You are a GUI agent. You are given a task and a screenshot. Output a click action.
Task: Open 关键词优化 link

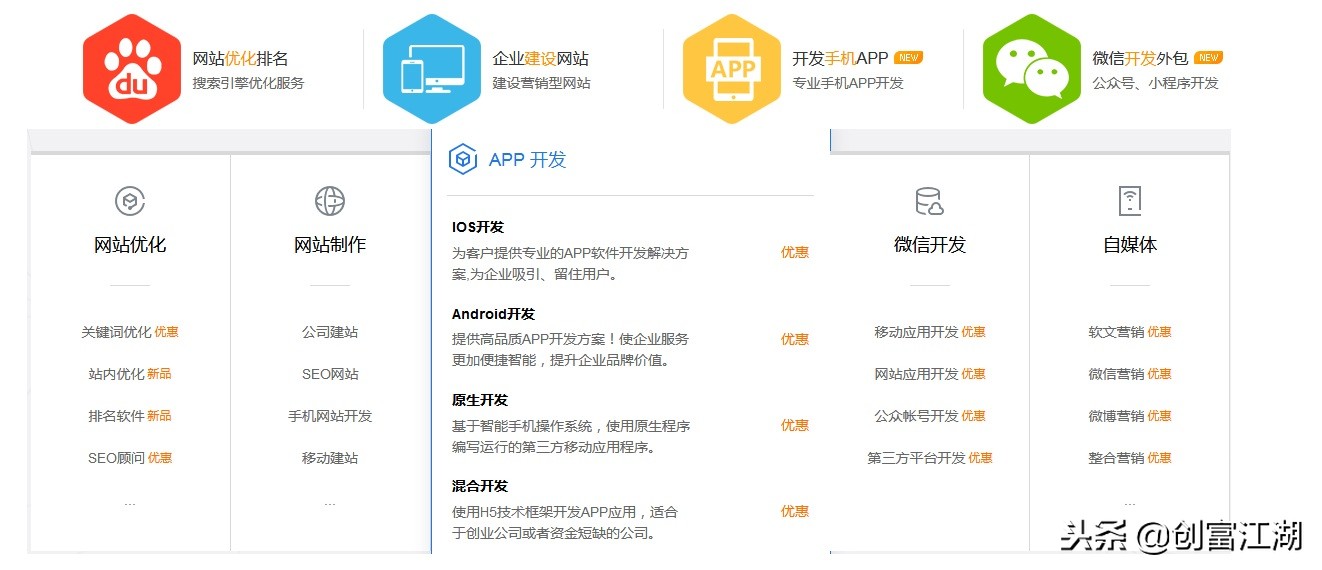[116, 332]
